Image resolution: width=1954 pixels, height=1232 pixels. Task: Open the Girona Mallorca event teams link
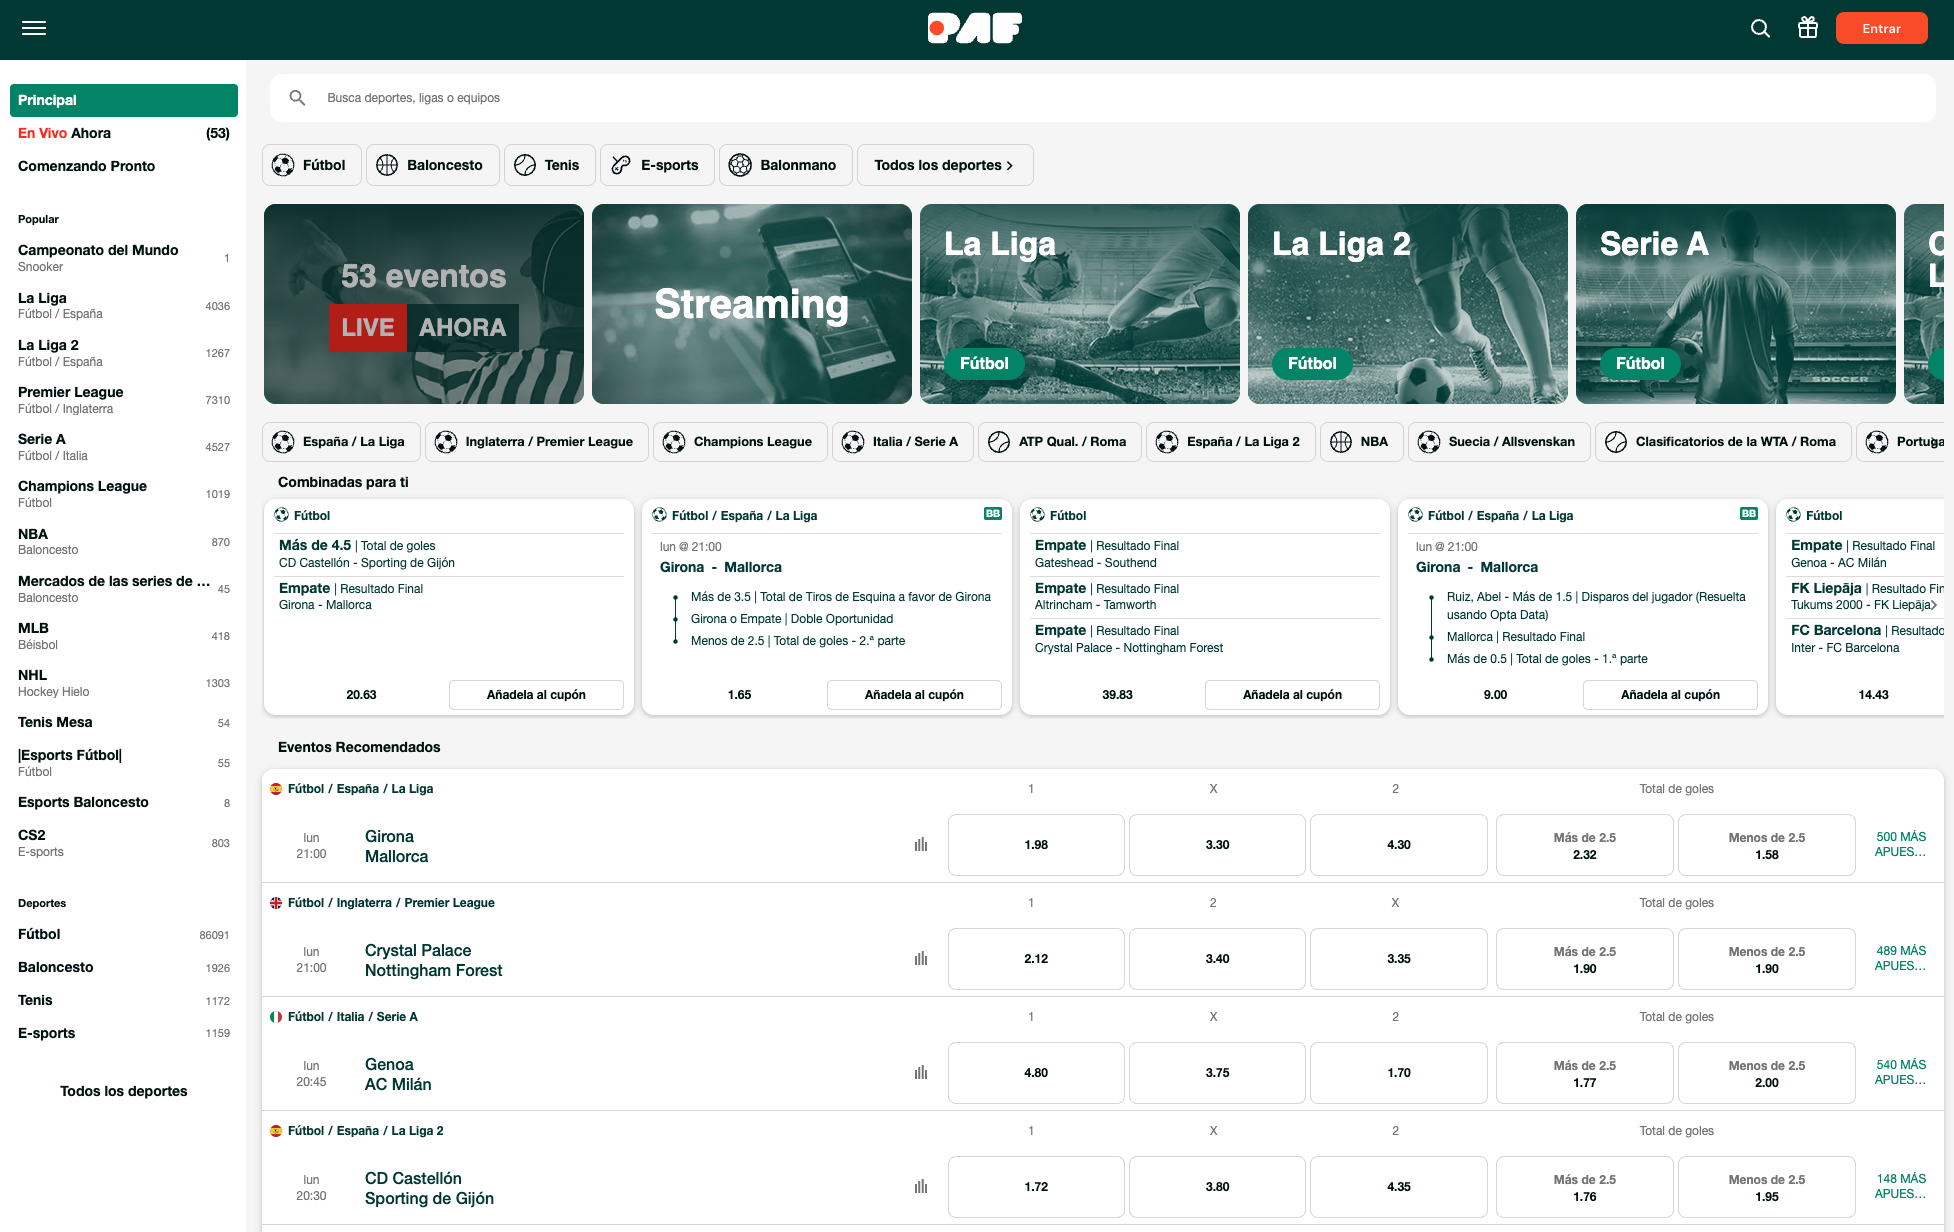(396, 846)
